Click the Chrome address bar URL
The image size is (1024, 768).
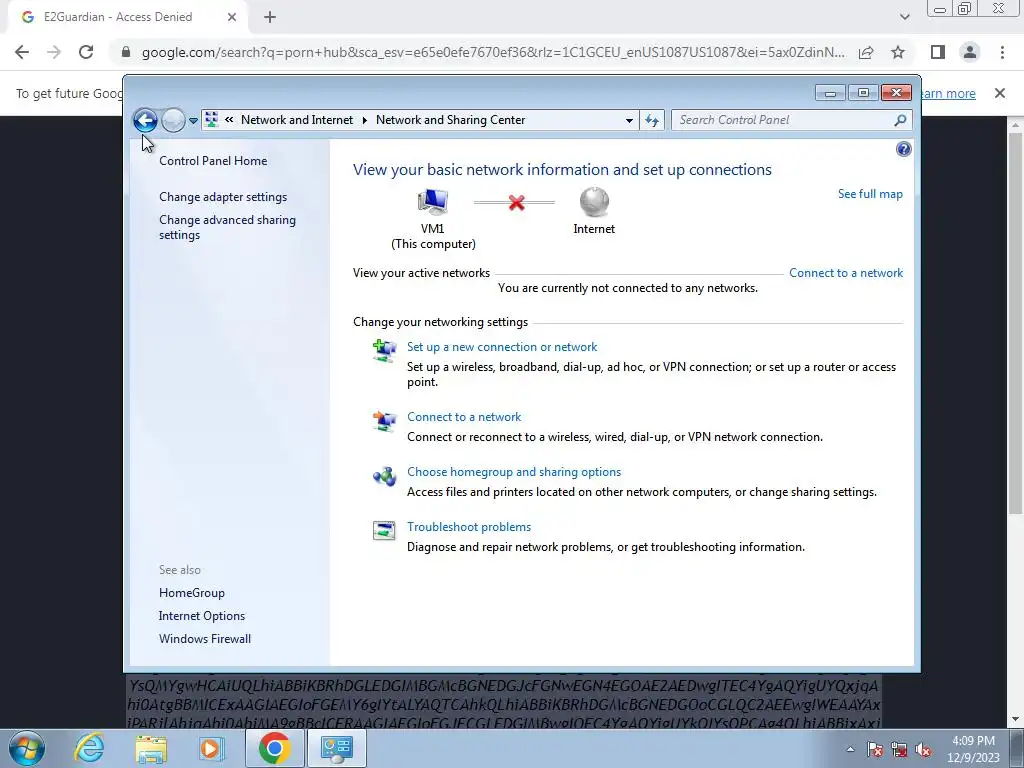[x=492, y=52]
